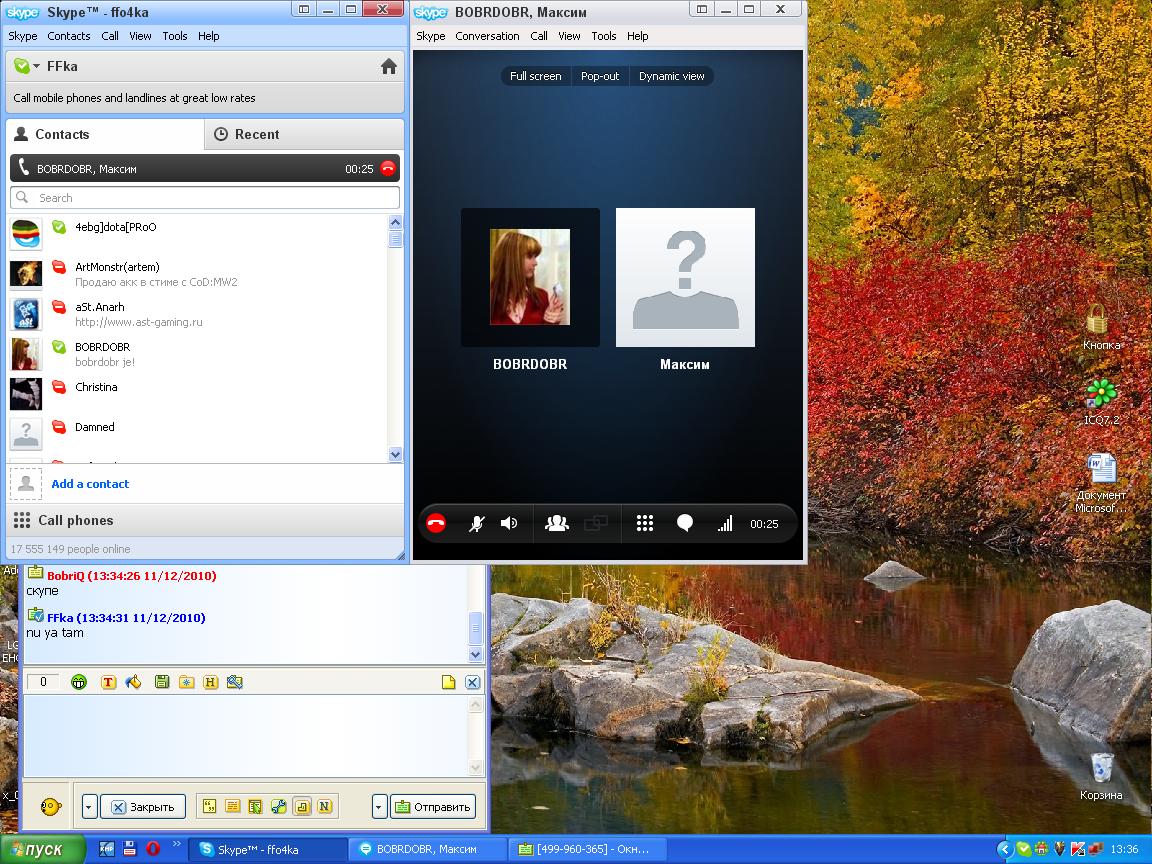
Task: Click the key icon in chat toolbar
Action: tap(234, 682)
